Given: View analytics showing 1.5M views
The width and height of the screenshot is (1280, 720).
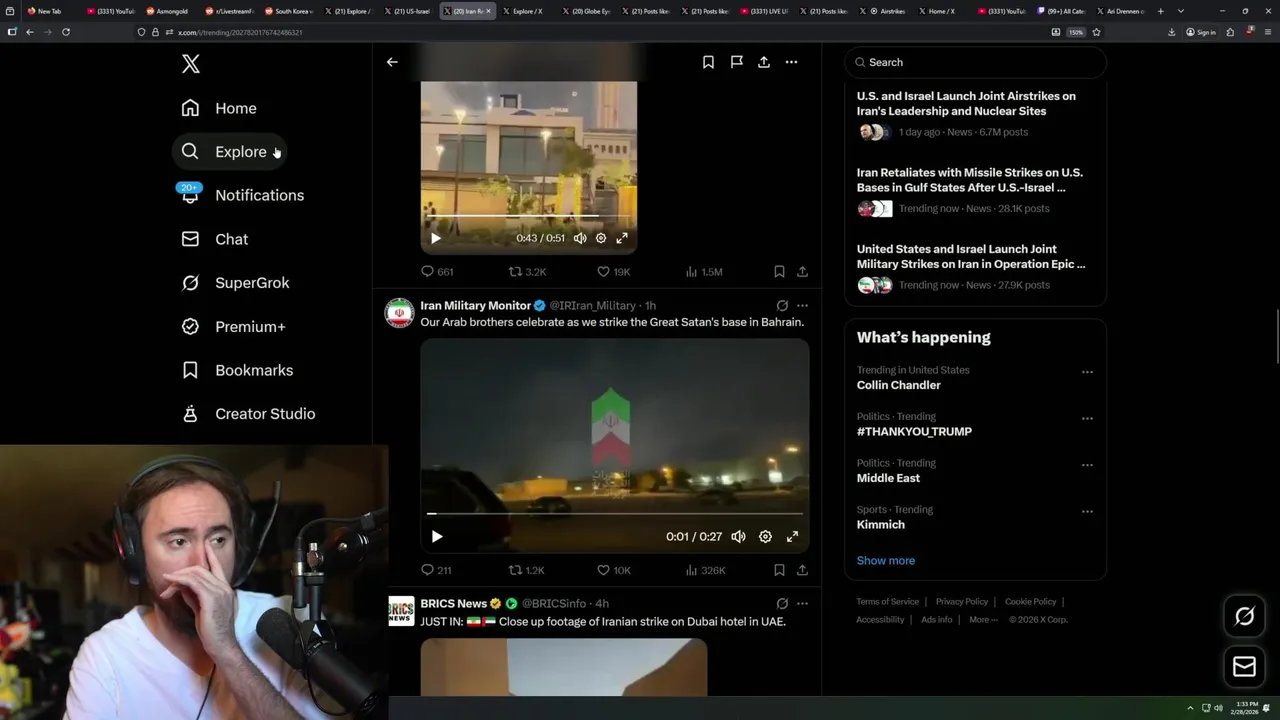Looking at the screenshot, I should 704,271.
